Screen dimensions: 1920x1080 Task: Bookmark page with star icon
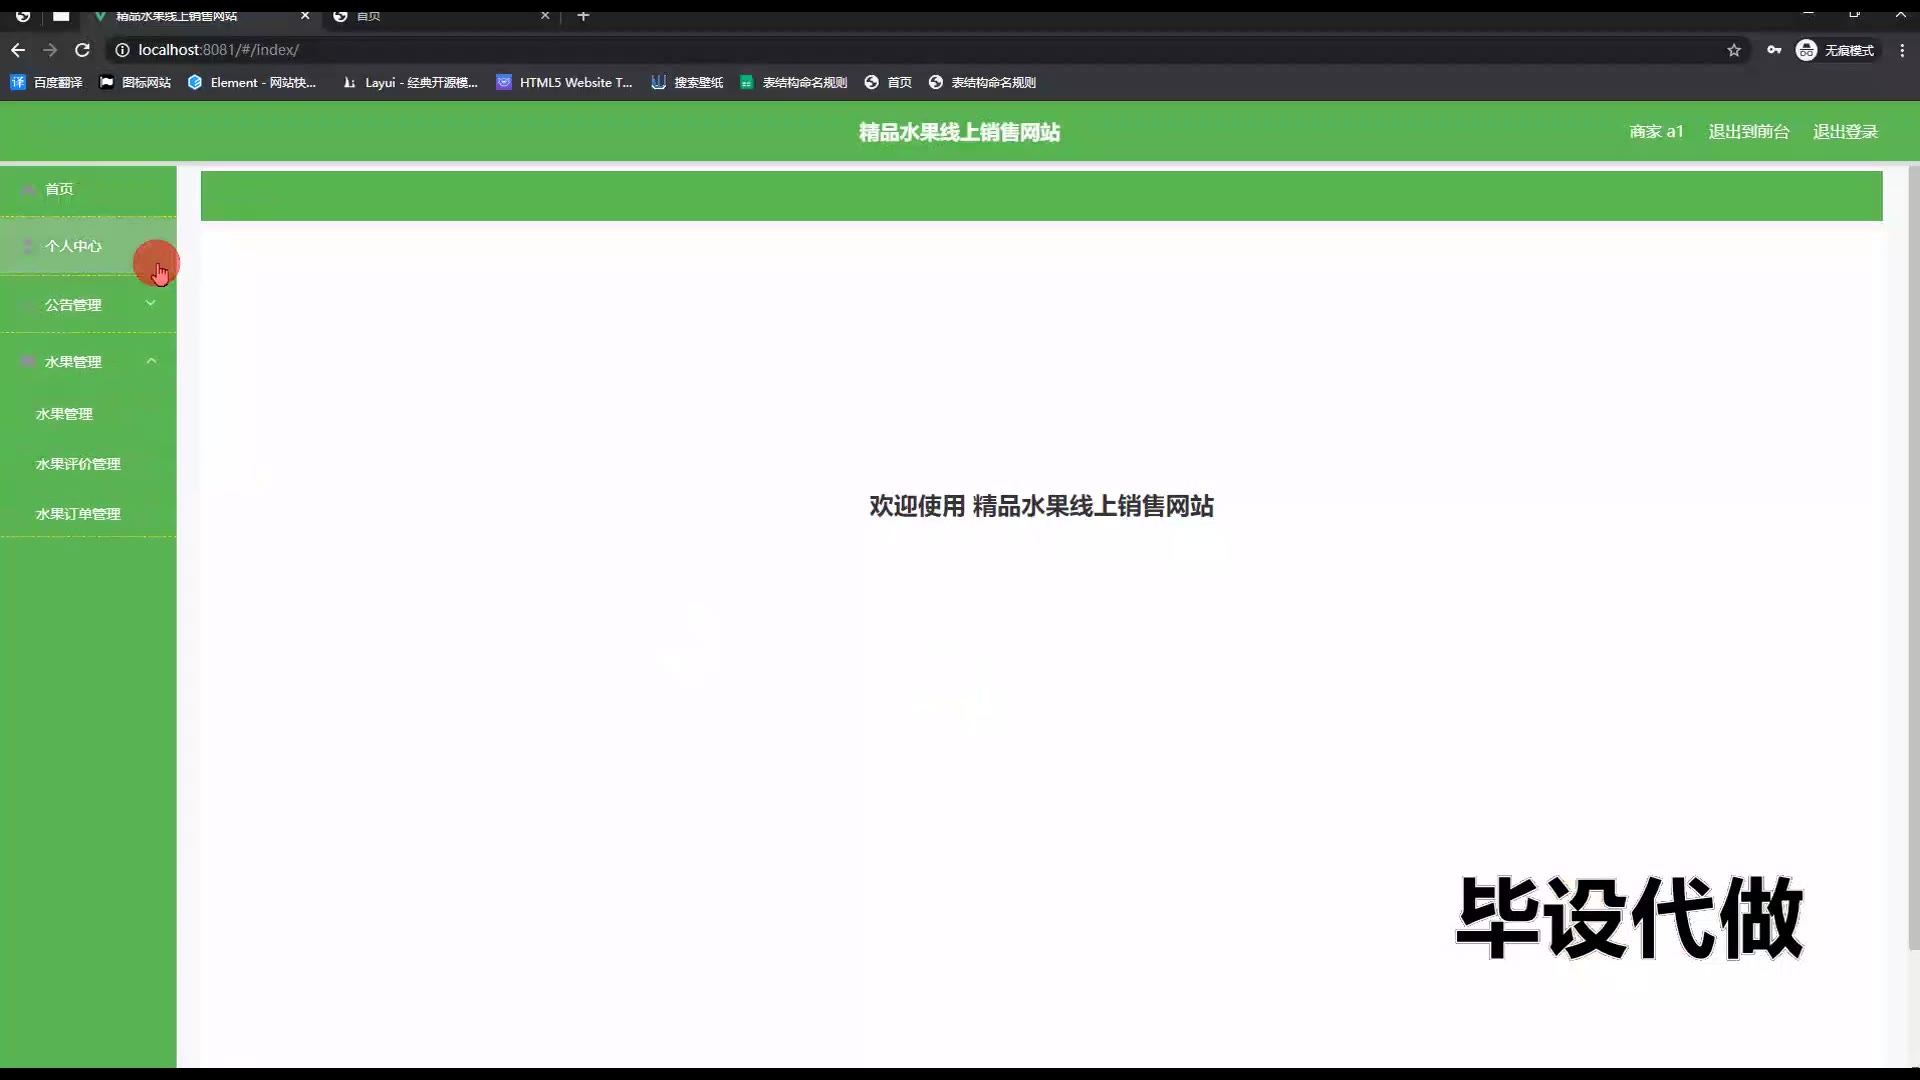click(x=1734, y=50)
